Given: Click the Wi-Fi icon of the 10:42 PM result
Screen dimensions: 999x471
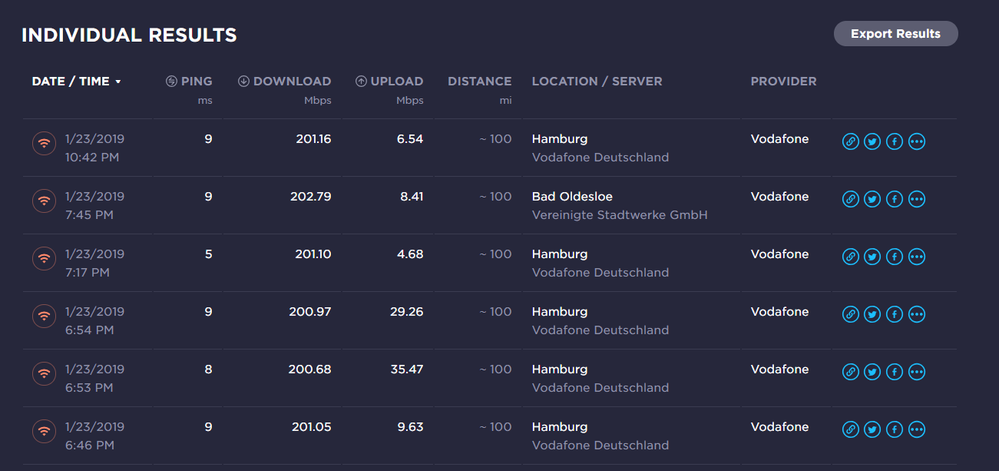Looking at the screenshot, I should (x=43, y=142).
